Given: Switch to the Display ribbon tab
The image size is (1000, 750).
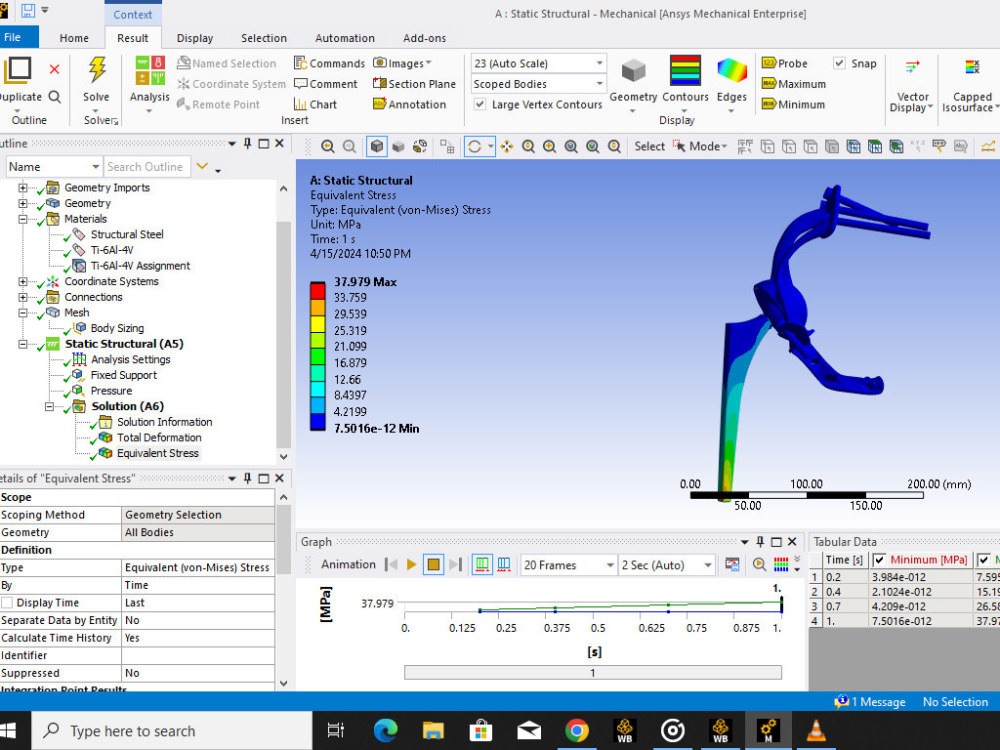Looking at the screenshot, I should pos(194,38).
